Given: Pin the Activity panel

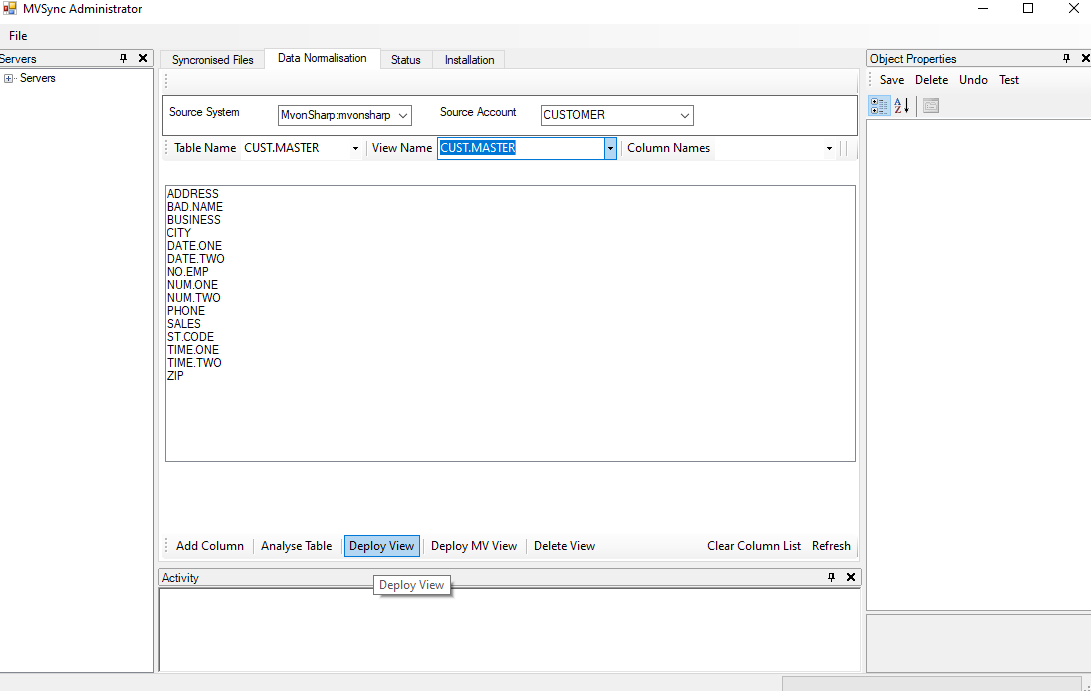Looking at the screenshot, I should point(831,577).
